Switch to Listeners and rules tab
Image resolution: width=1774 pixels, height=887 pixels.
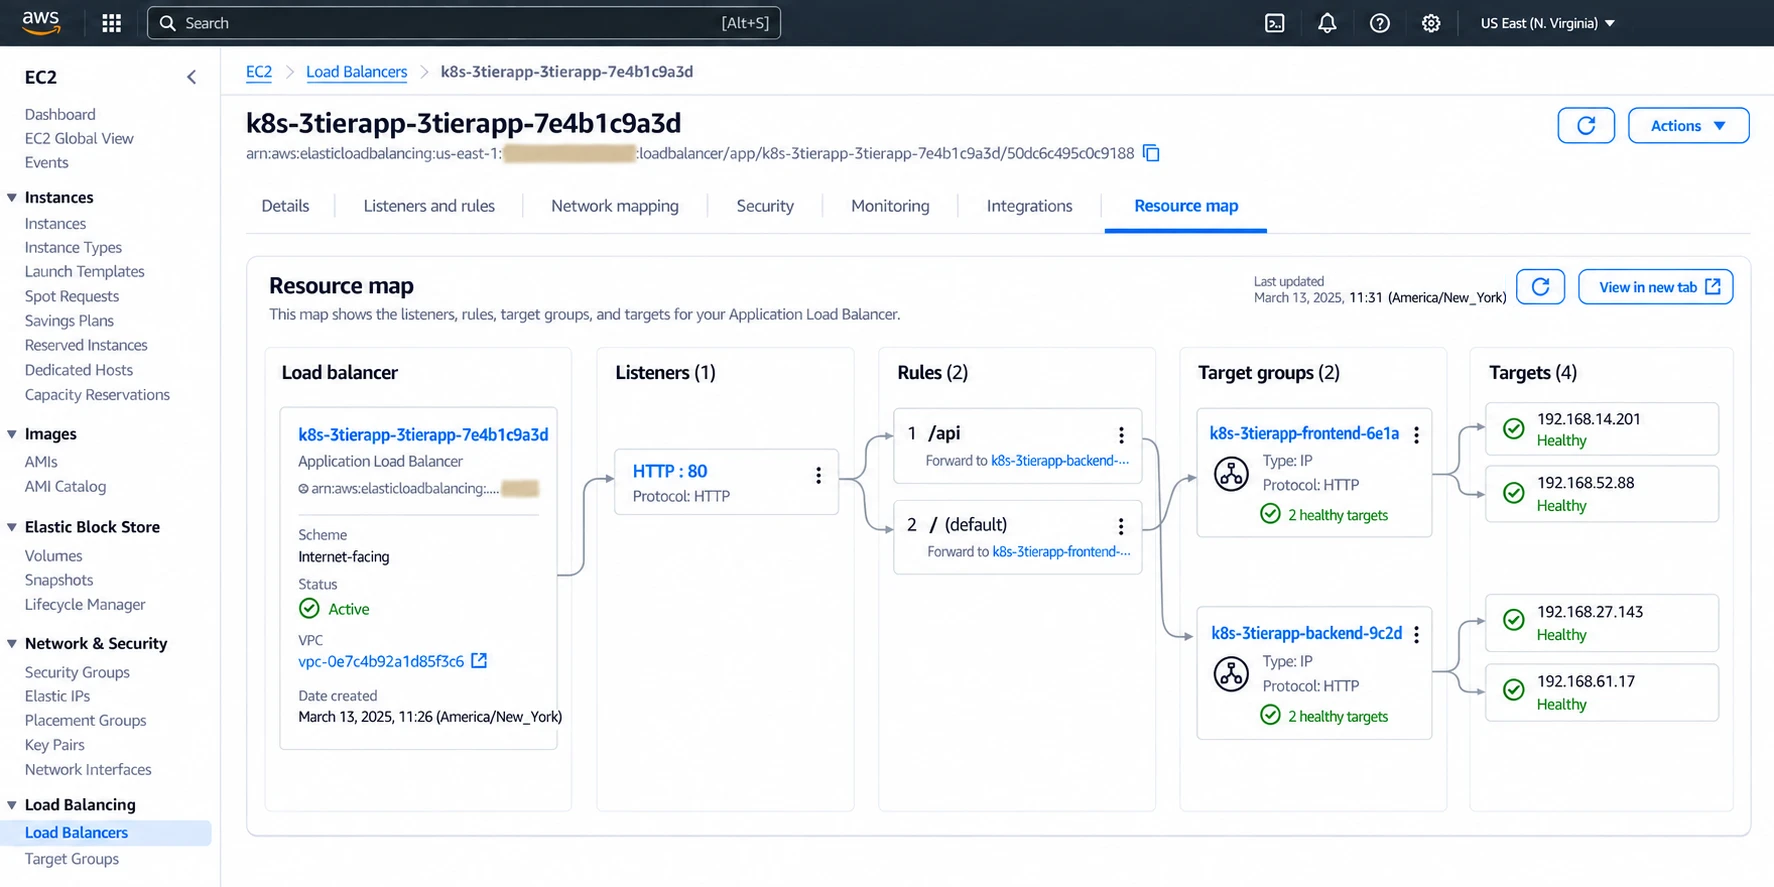(x=429, y=206)
